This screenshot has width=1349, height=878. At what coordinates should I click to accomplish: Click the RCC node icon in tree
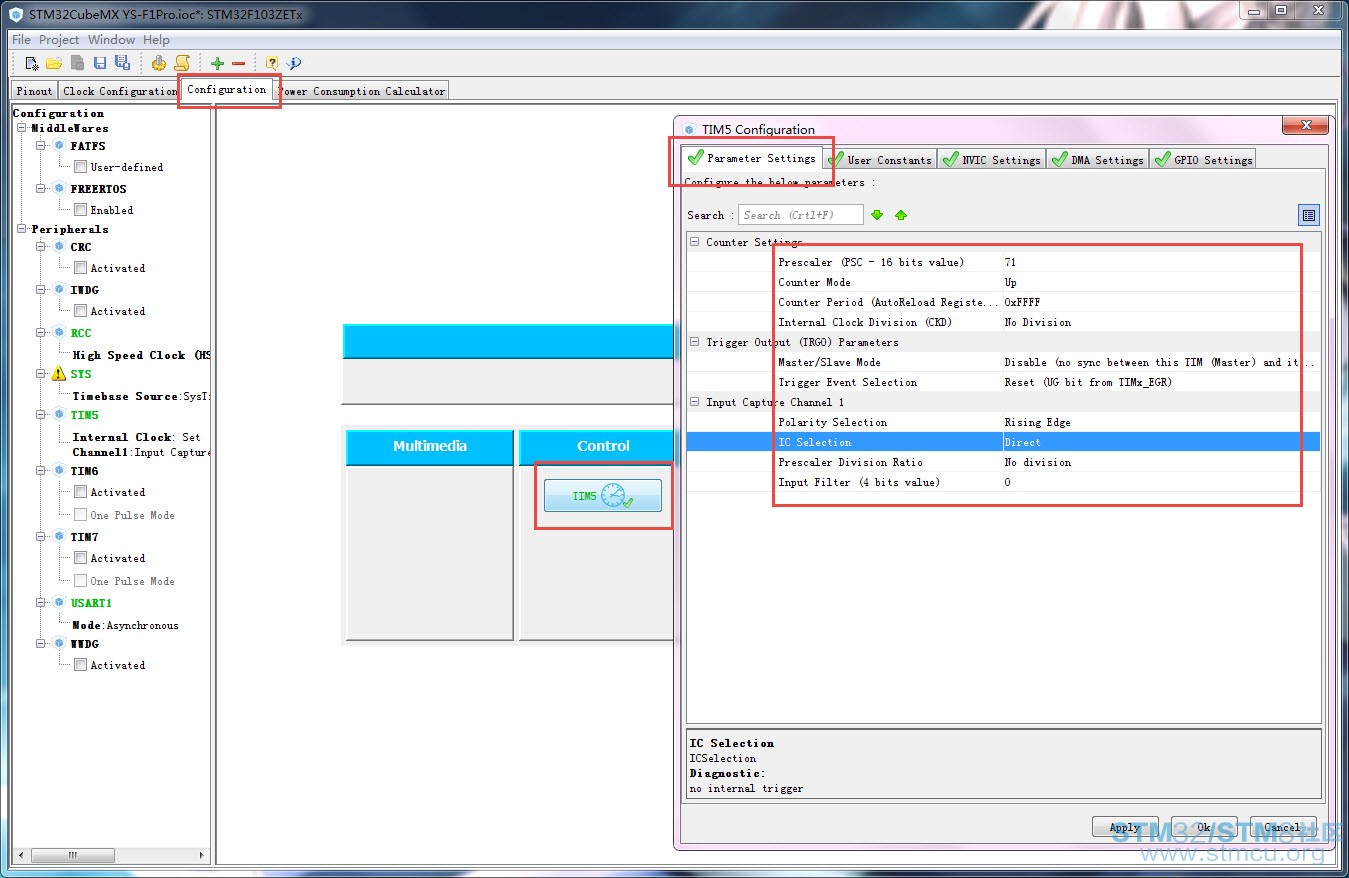59,333
